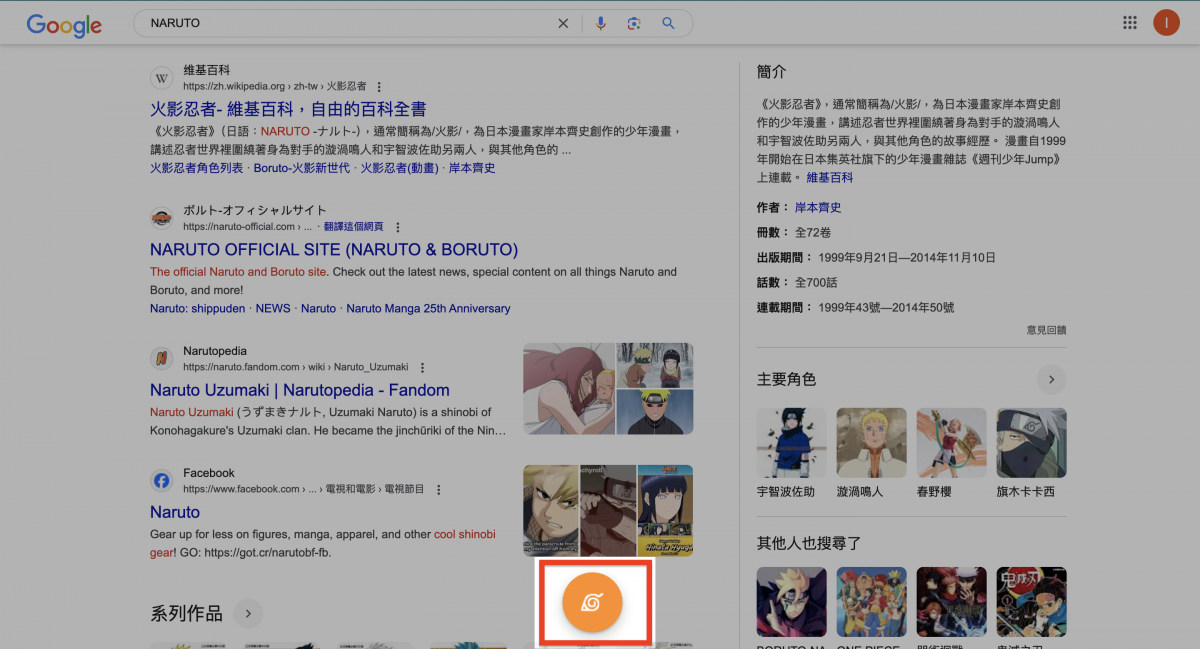Start voice search with microphone icon
The width and height of the screenshot is (1200, 649).
pos(601,23)
